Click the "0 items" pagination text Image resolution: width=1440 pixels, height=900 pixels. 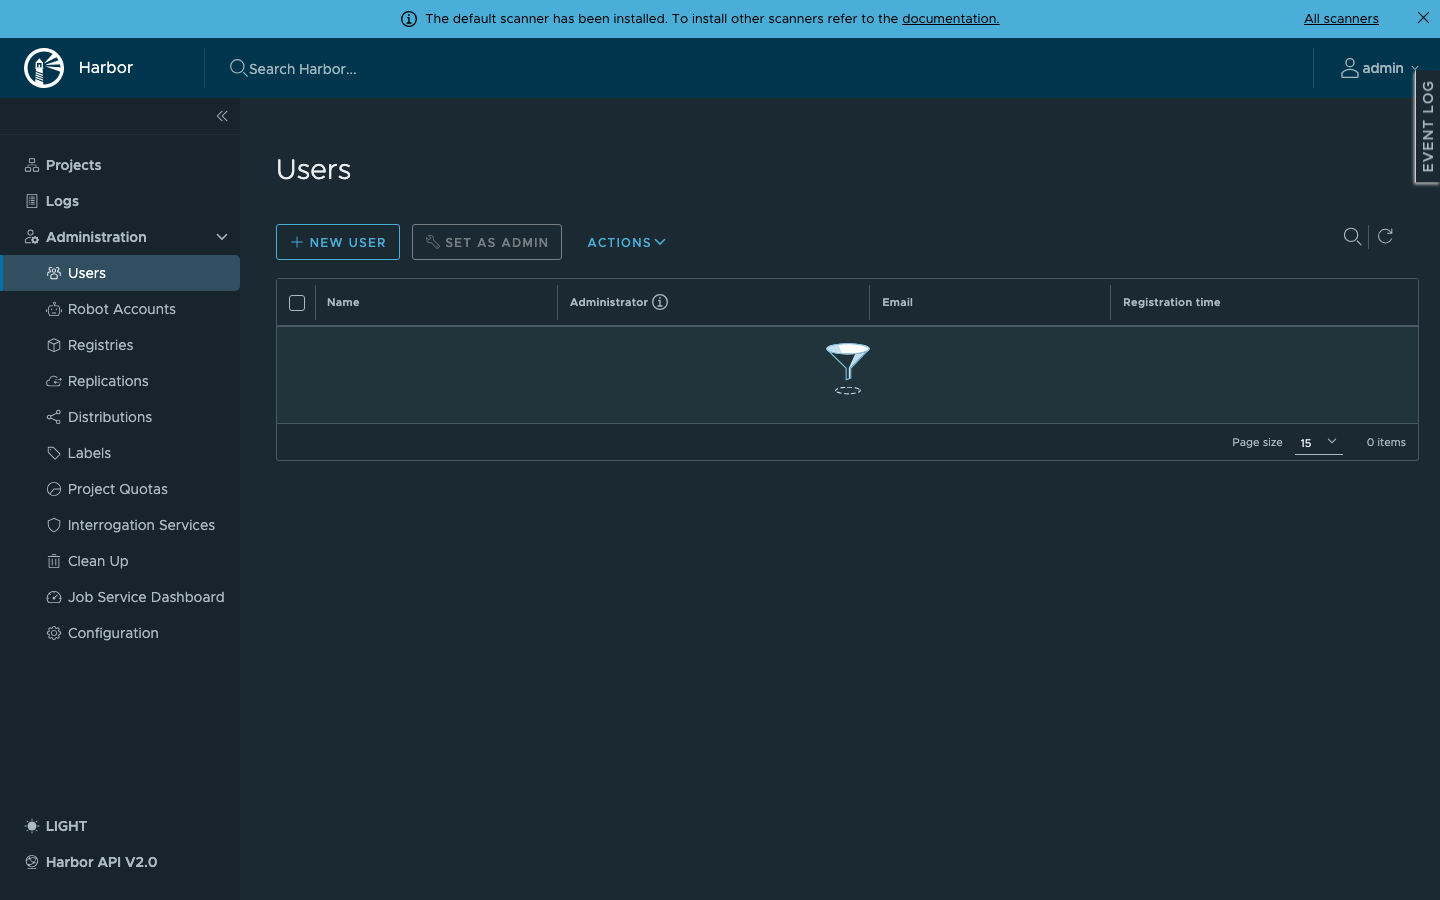pyautogui.click(x=1386, y=442)
